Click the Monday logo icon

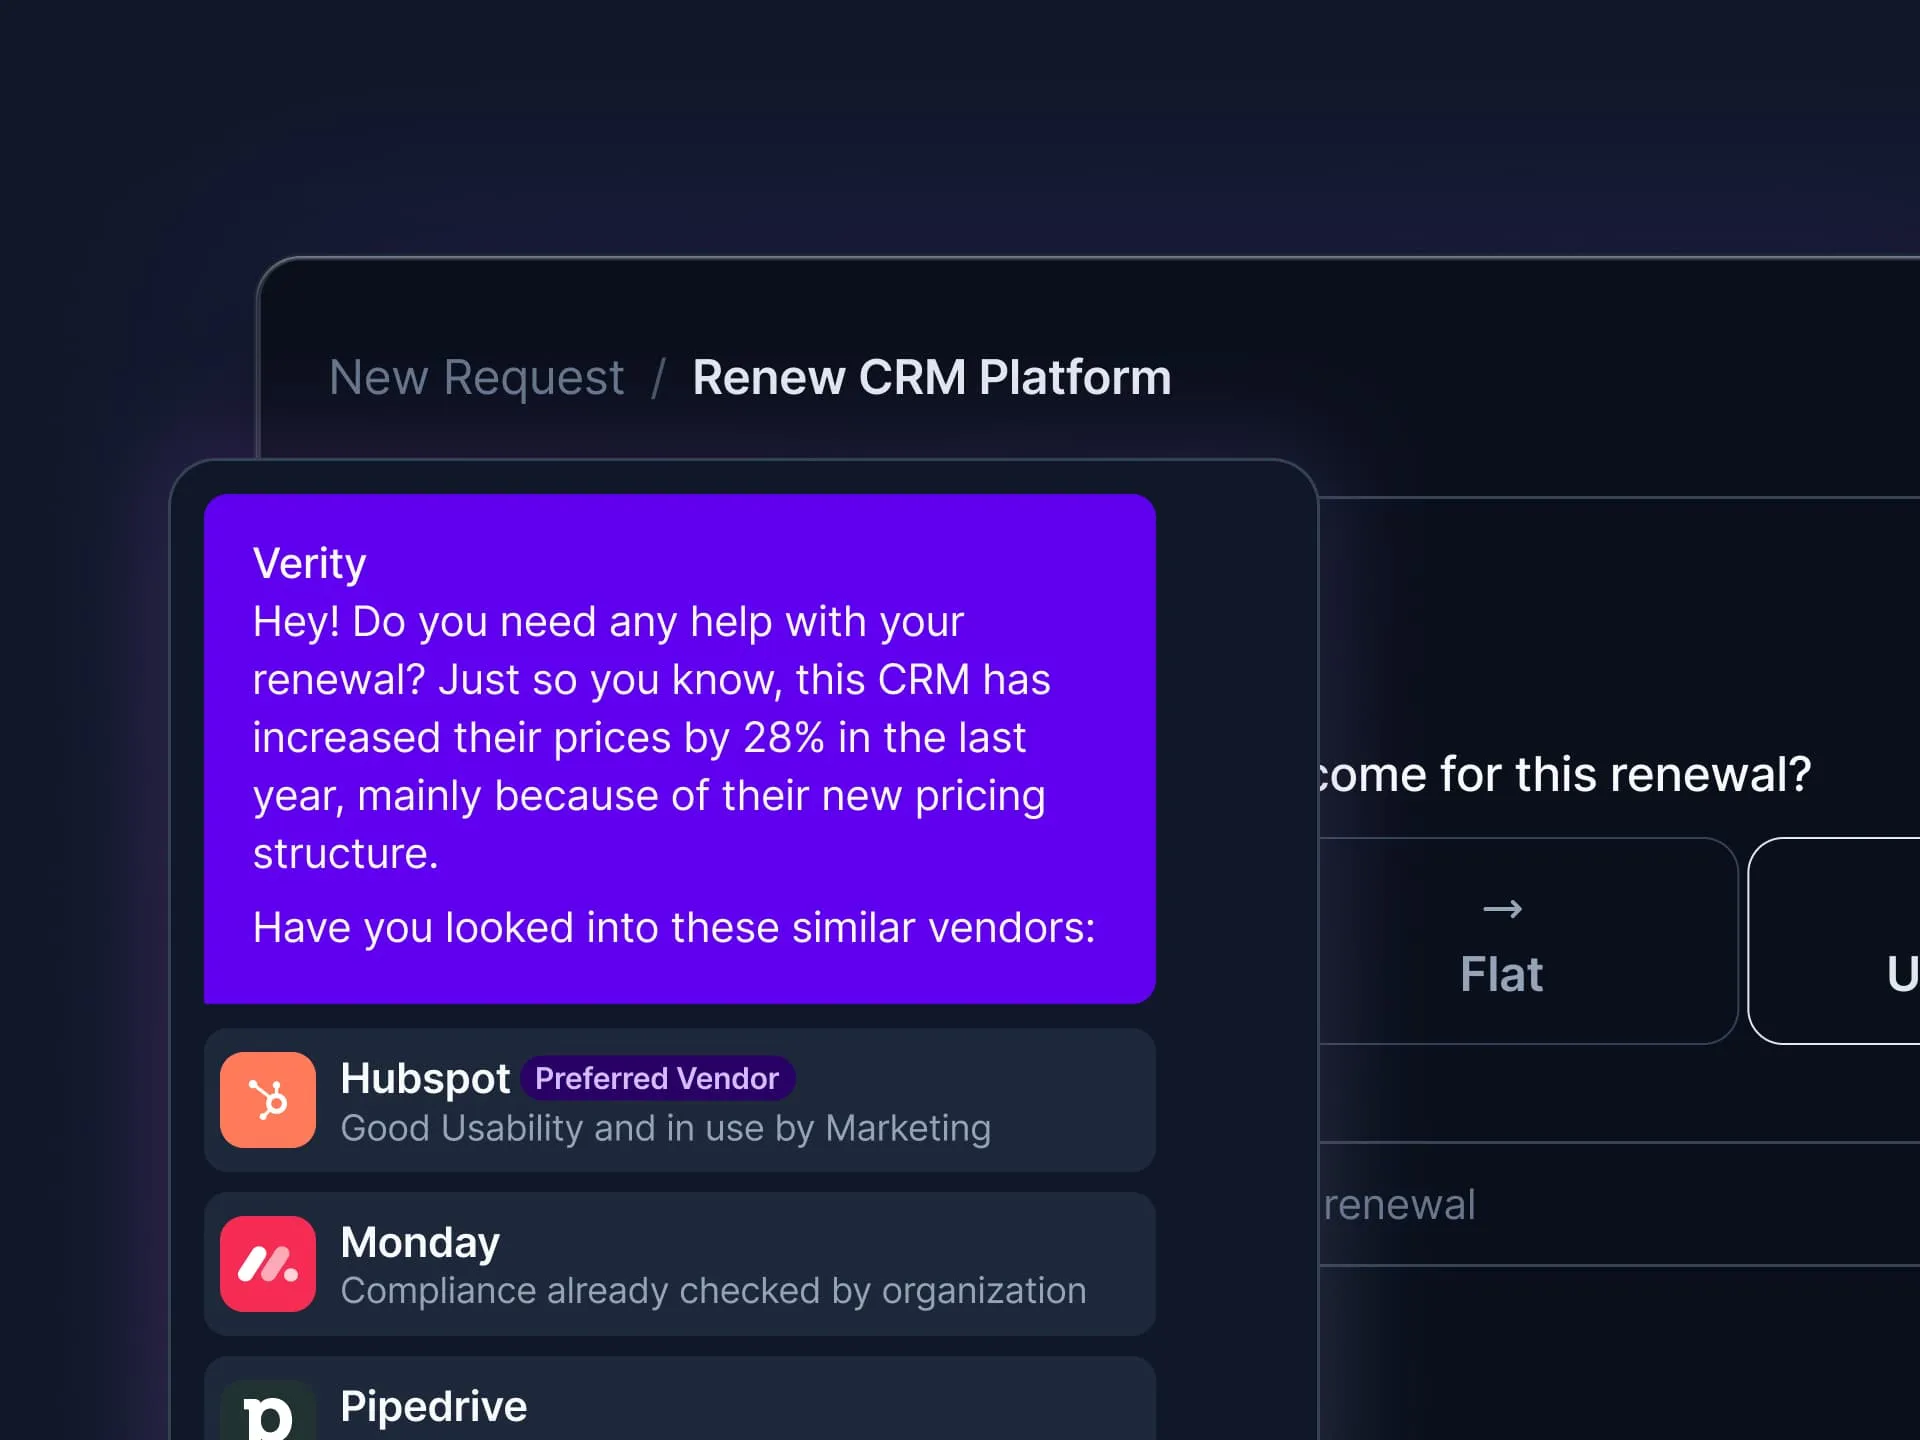tap(267, 1263)
